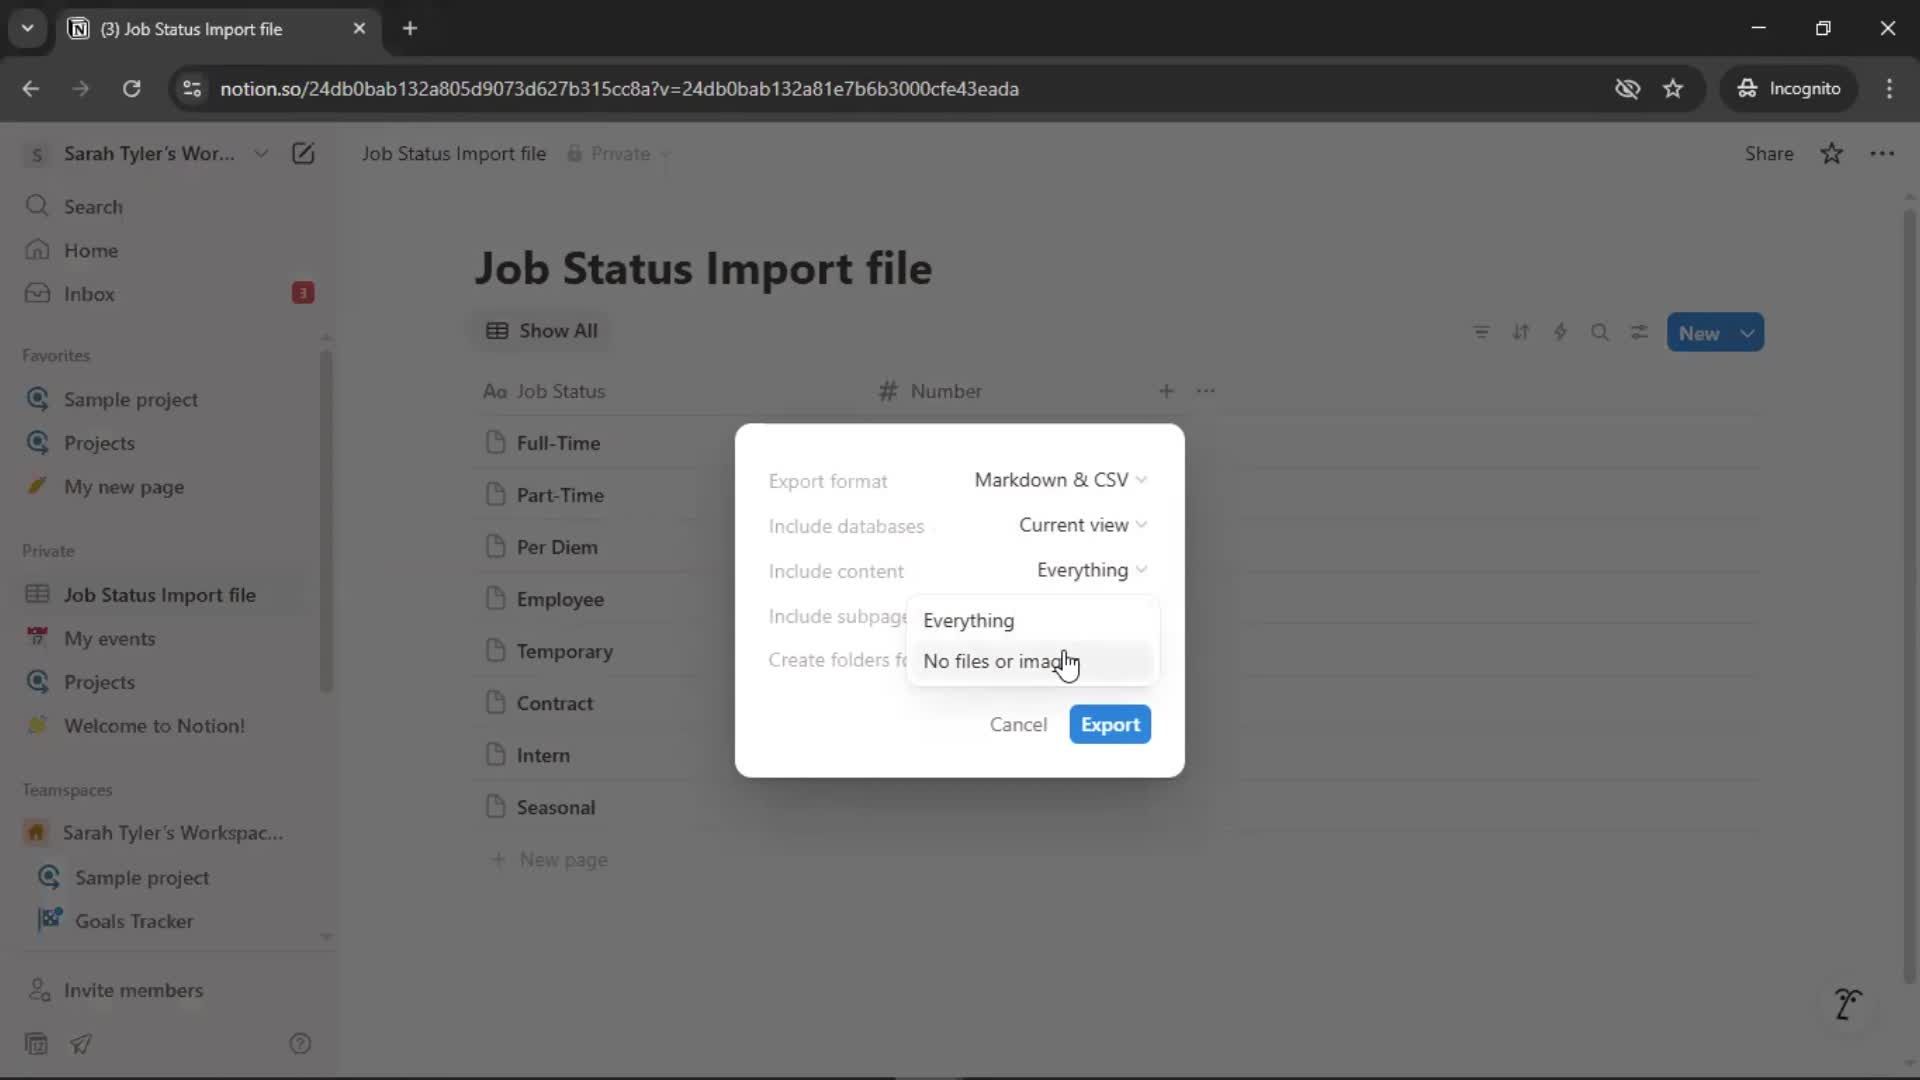Open column options three-dot icon
This screenshot has width=1920, height=1080.
(1206, 391)
